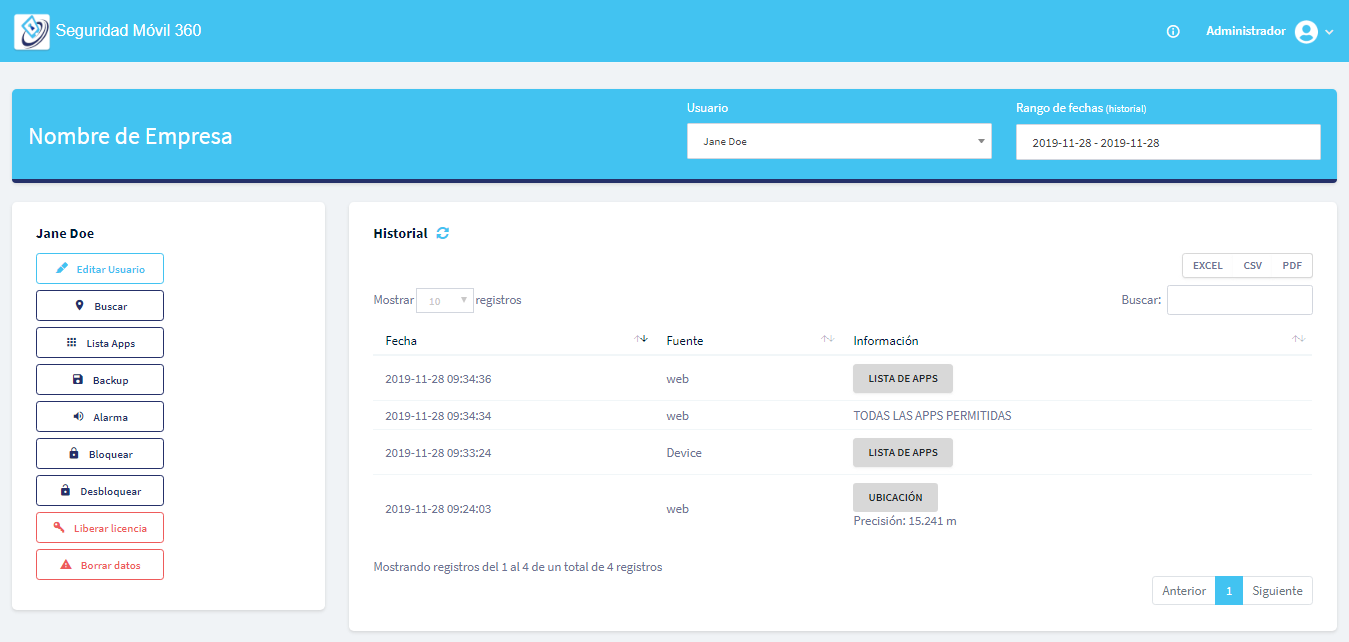This screenshot has height=642, width=1349.
Task: Click the info icon in top bar
Action: [1173, 32]
